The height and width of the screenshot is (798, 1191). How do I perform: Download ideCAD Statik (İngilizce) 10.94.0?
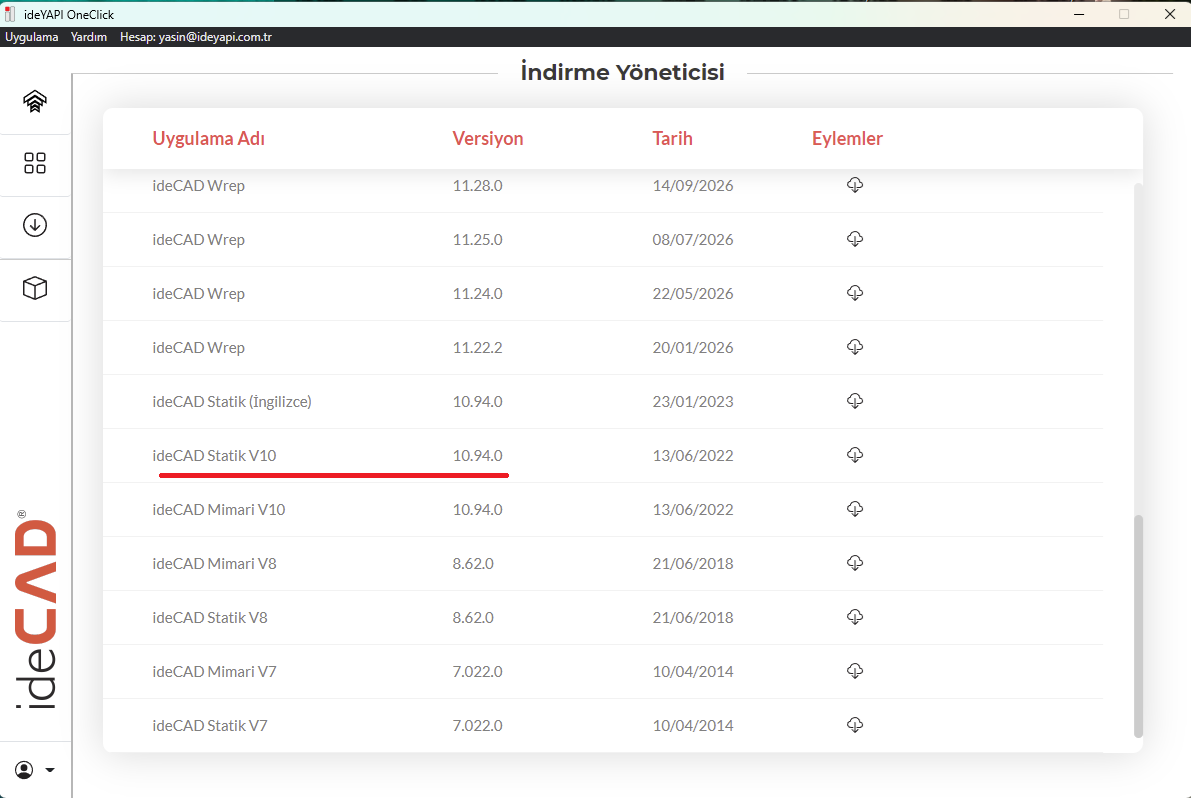click(x=855, y=400)
